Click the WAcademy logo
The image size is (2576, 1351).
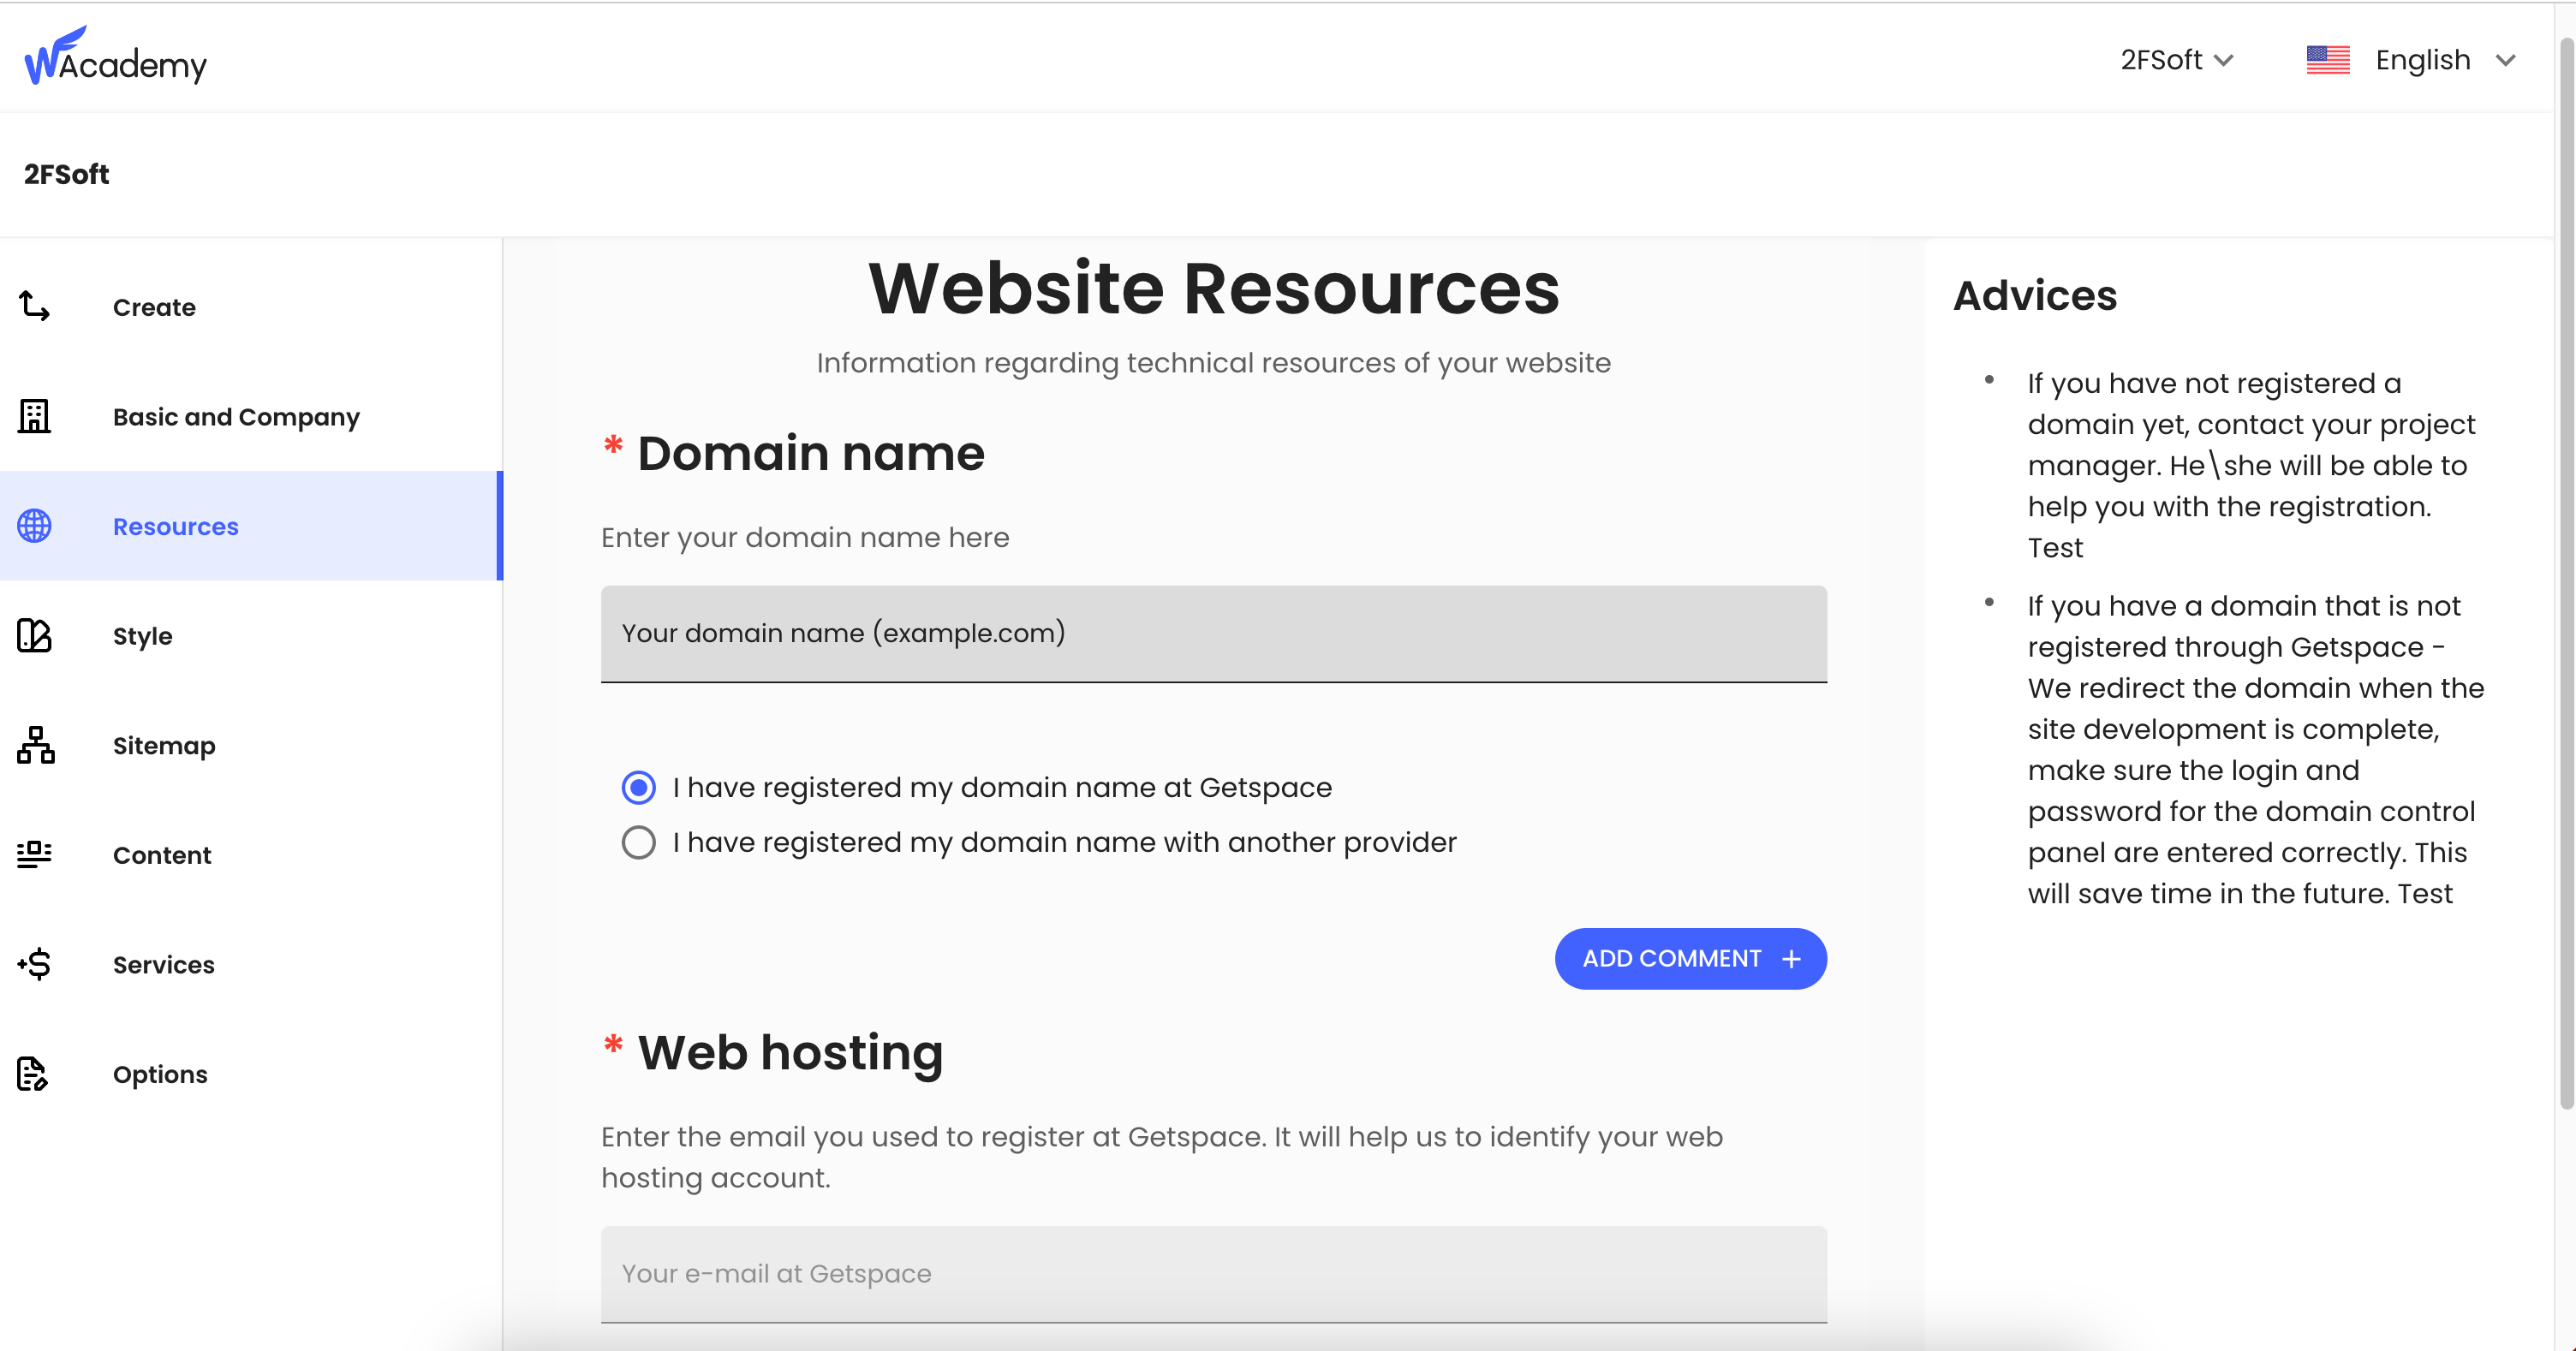[115, 57]
